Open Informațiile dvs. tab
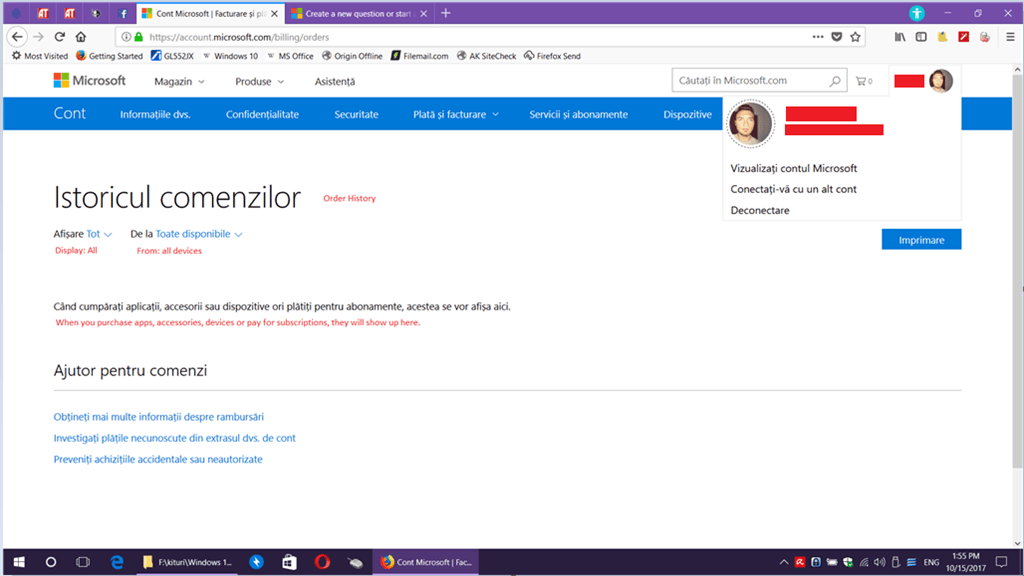Viewport: 1024px width, 576px height. point(155,114)
